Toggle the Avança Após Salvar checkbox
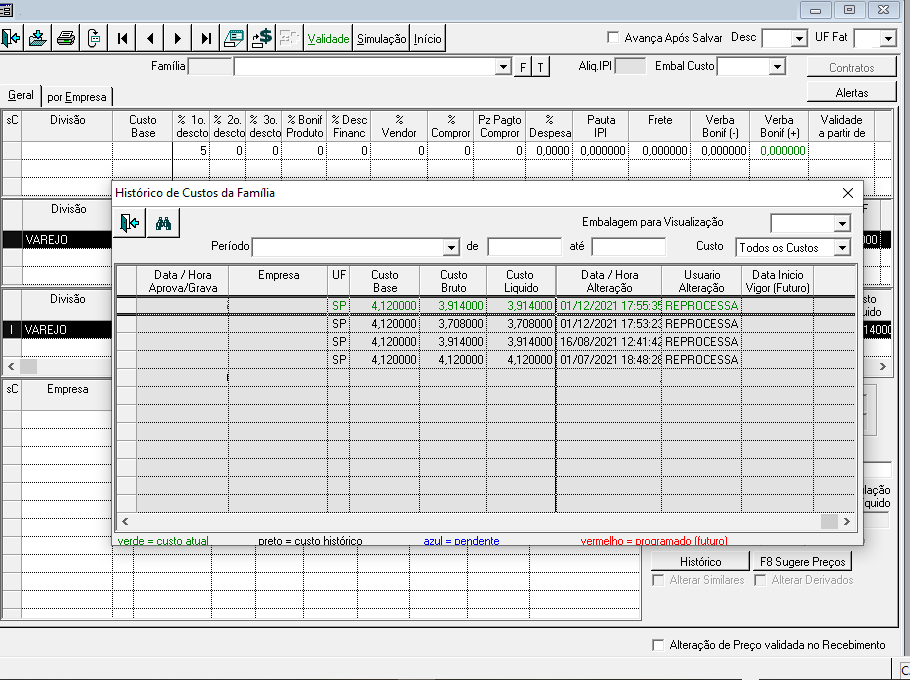 [x=613, y=37]
